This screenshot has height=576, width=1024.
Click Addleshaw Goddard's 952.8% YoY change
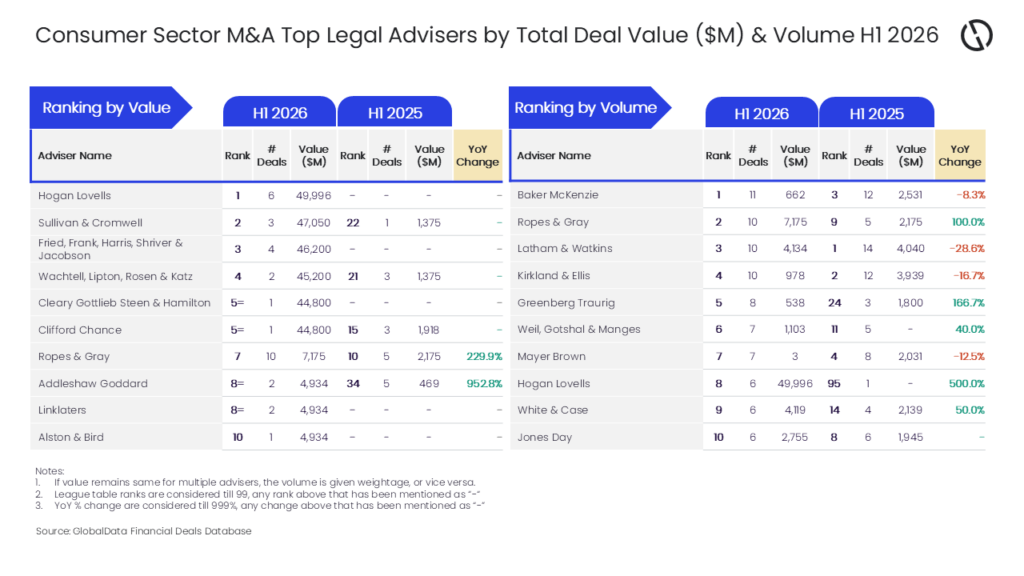pyautogui.click(x=484, y=383)
